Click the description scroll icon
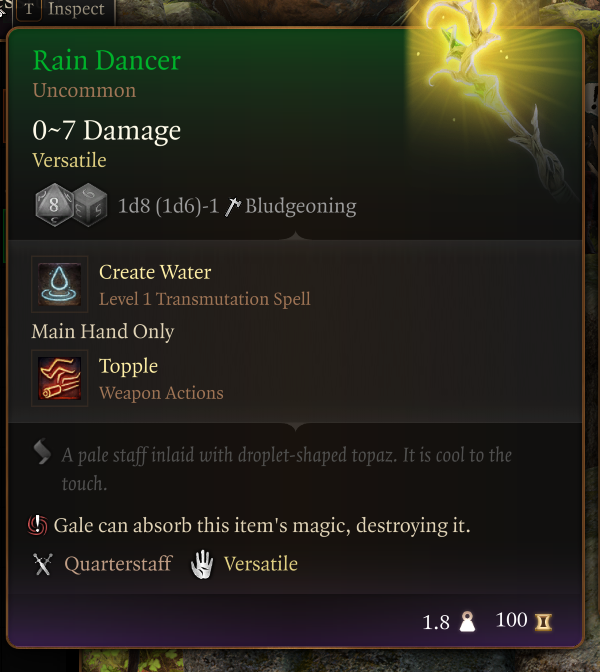 tap(42, 451)
